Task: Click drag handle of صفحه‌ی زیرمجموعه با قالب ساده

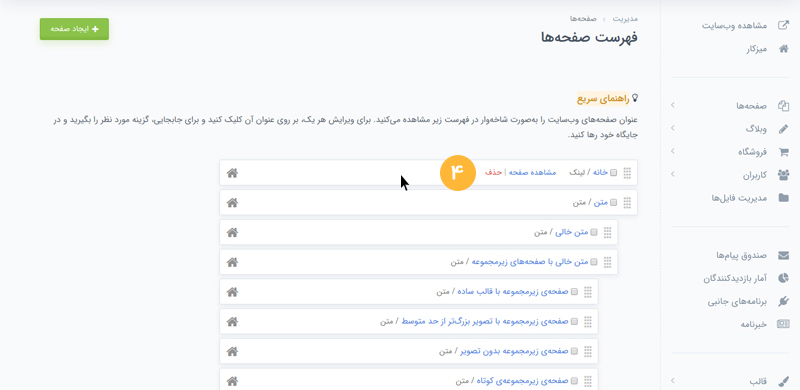Action: (x=587, y=292)
